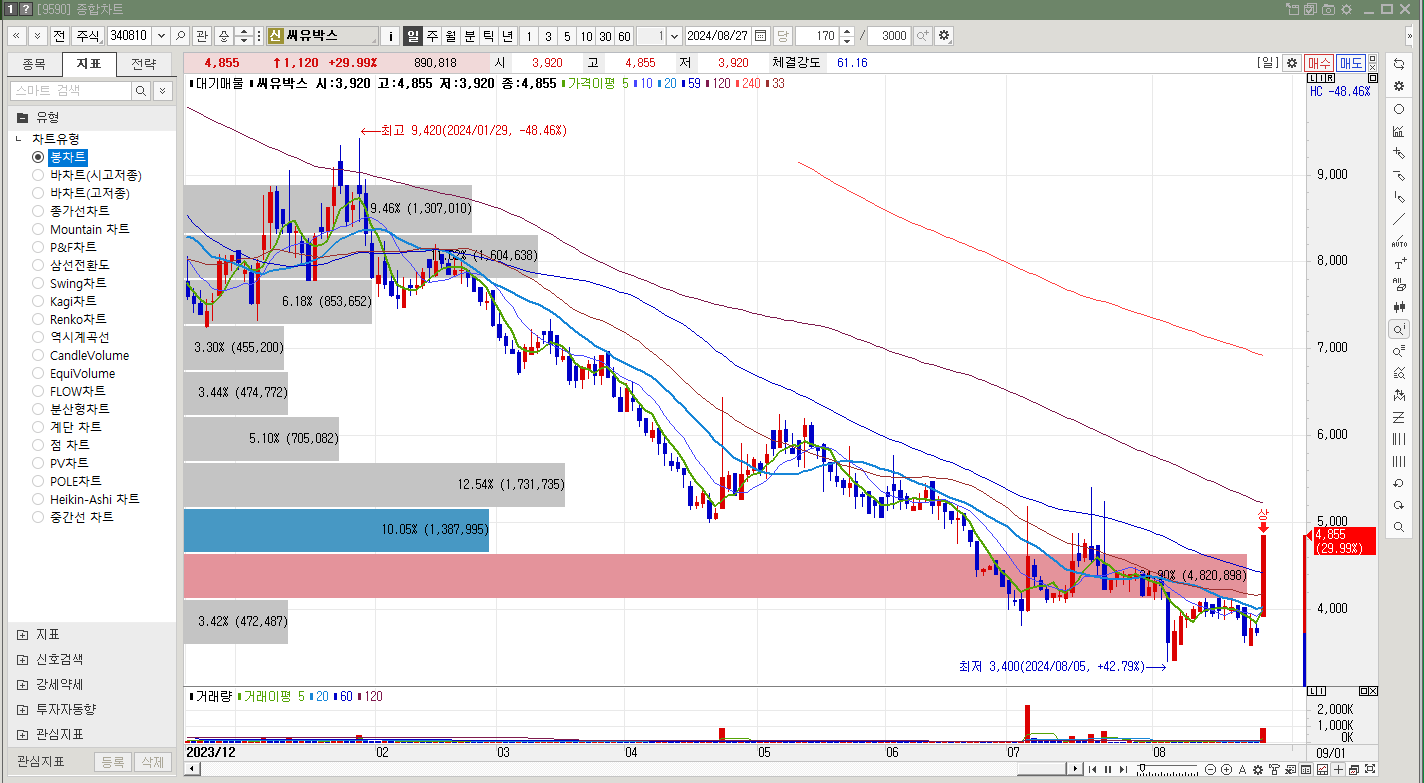
Task: Click the pause playback icon
Action: [x=1107, y=769]
